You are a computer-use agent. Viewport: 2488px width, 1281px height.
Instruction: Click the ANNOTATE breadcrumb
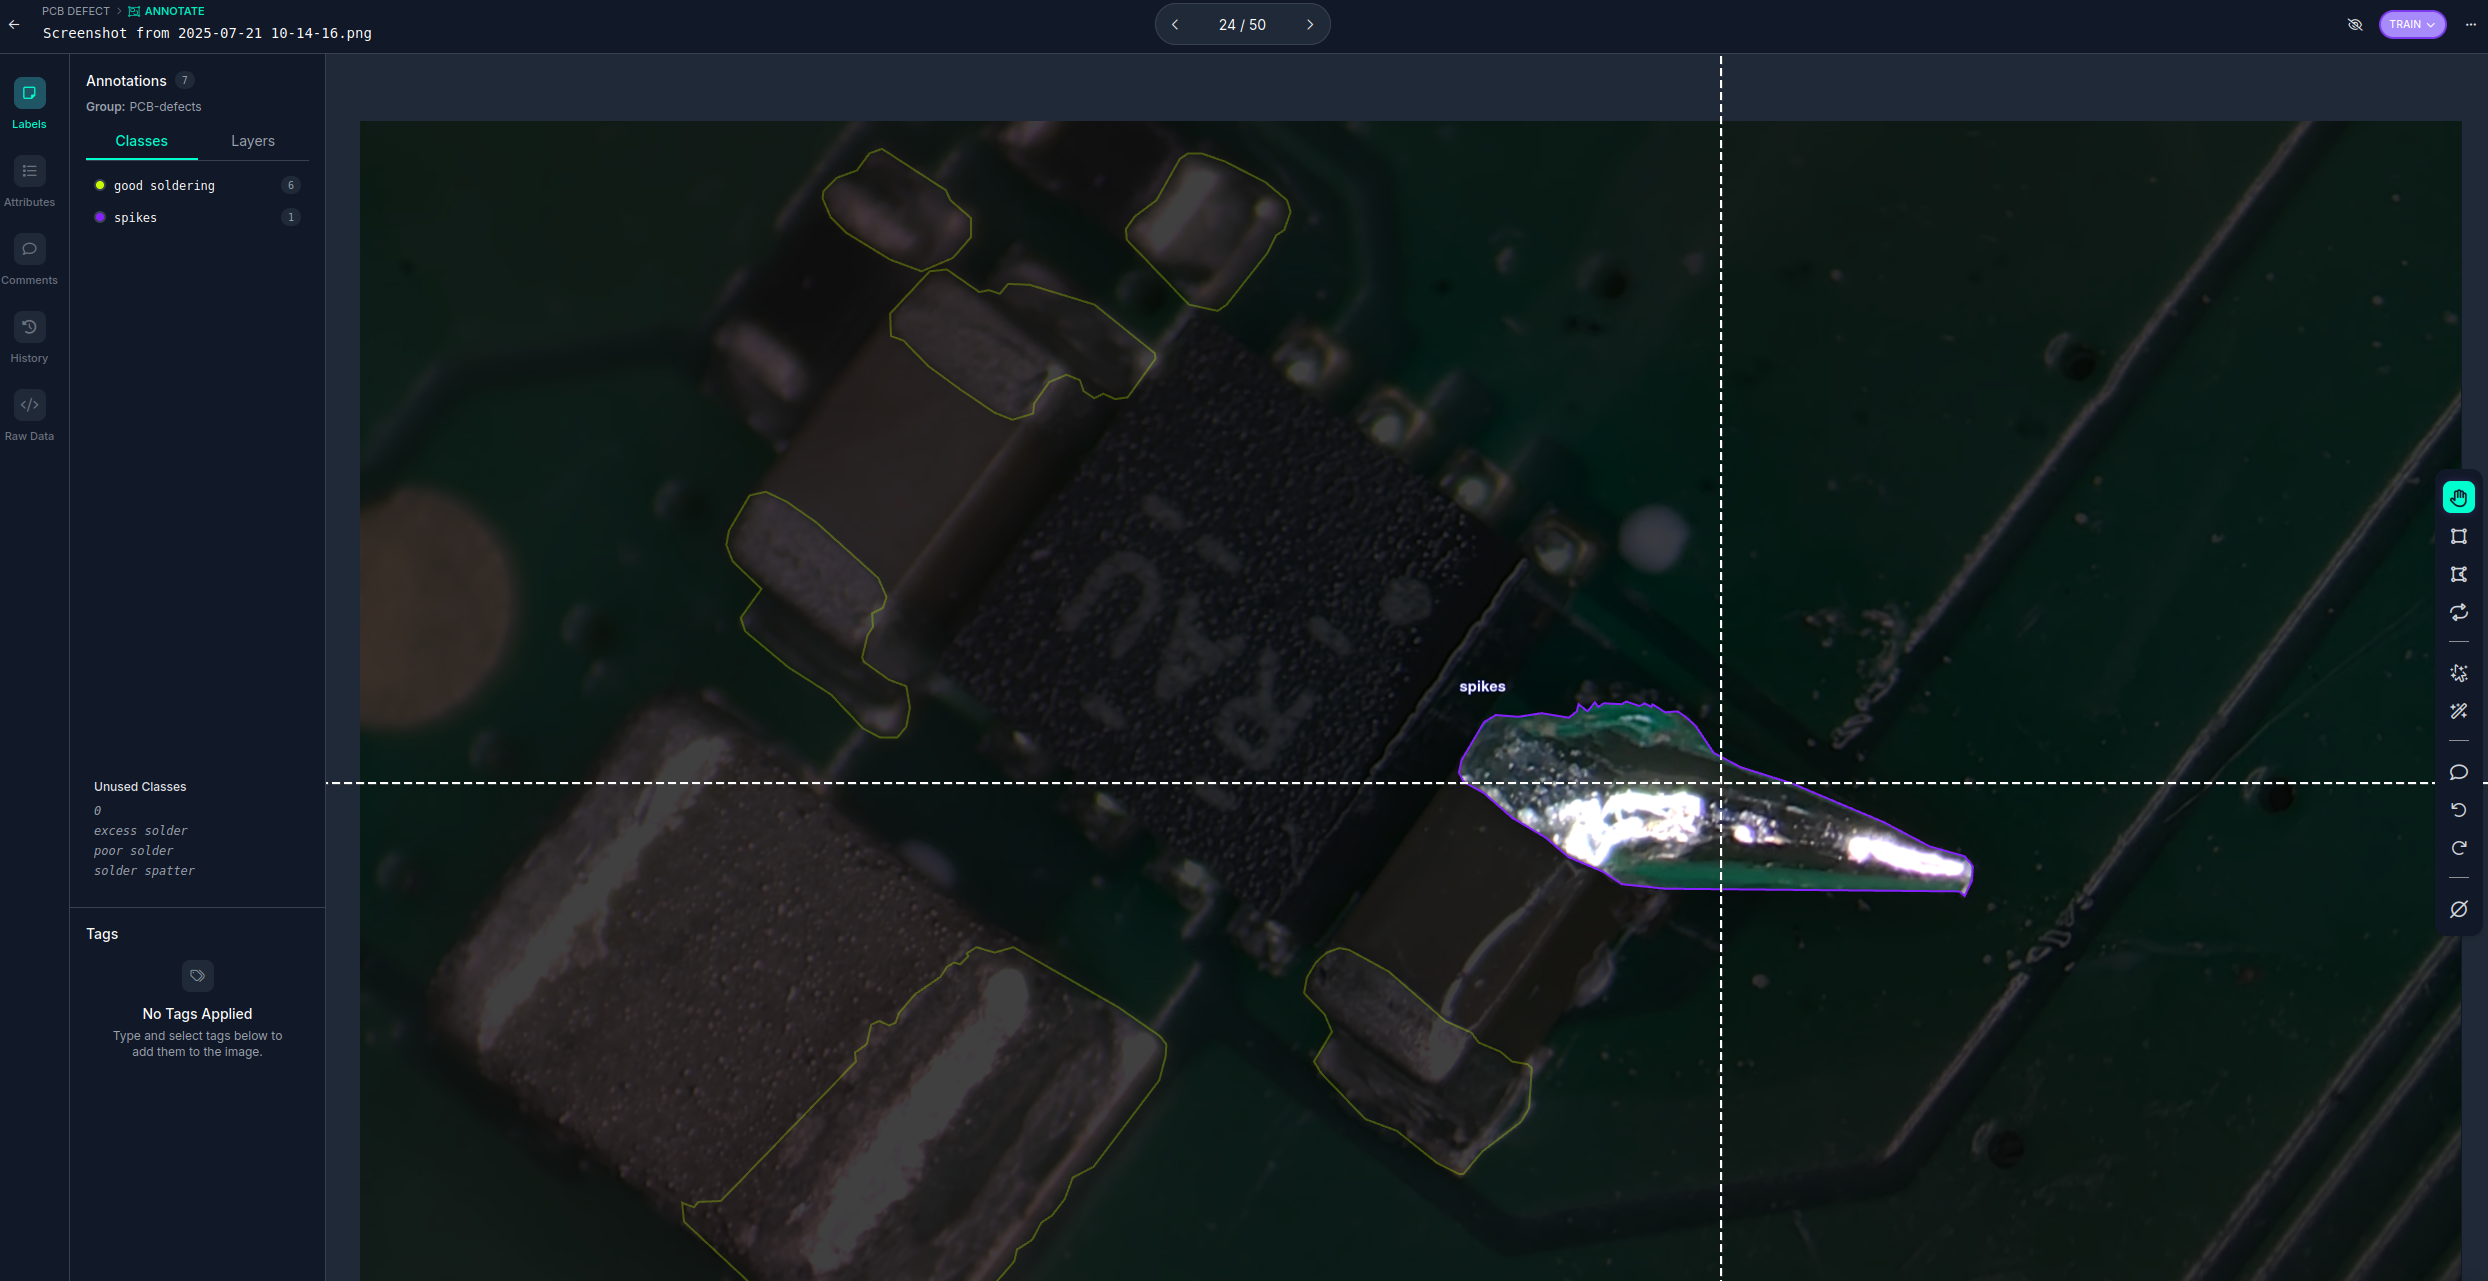pos(167,11)
